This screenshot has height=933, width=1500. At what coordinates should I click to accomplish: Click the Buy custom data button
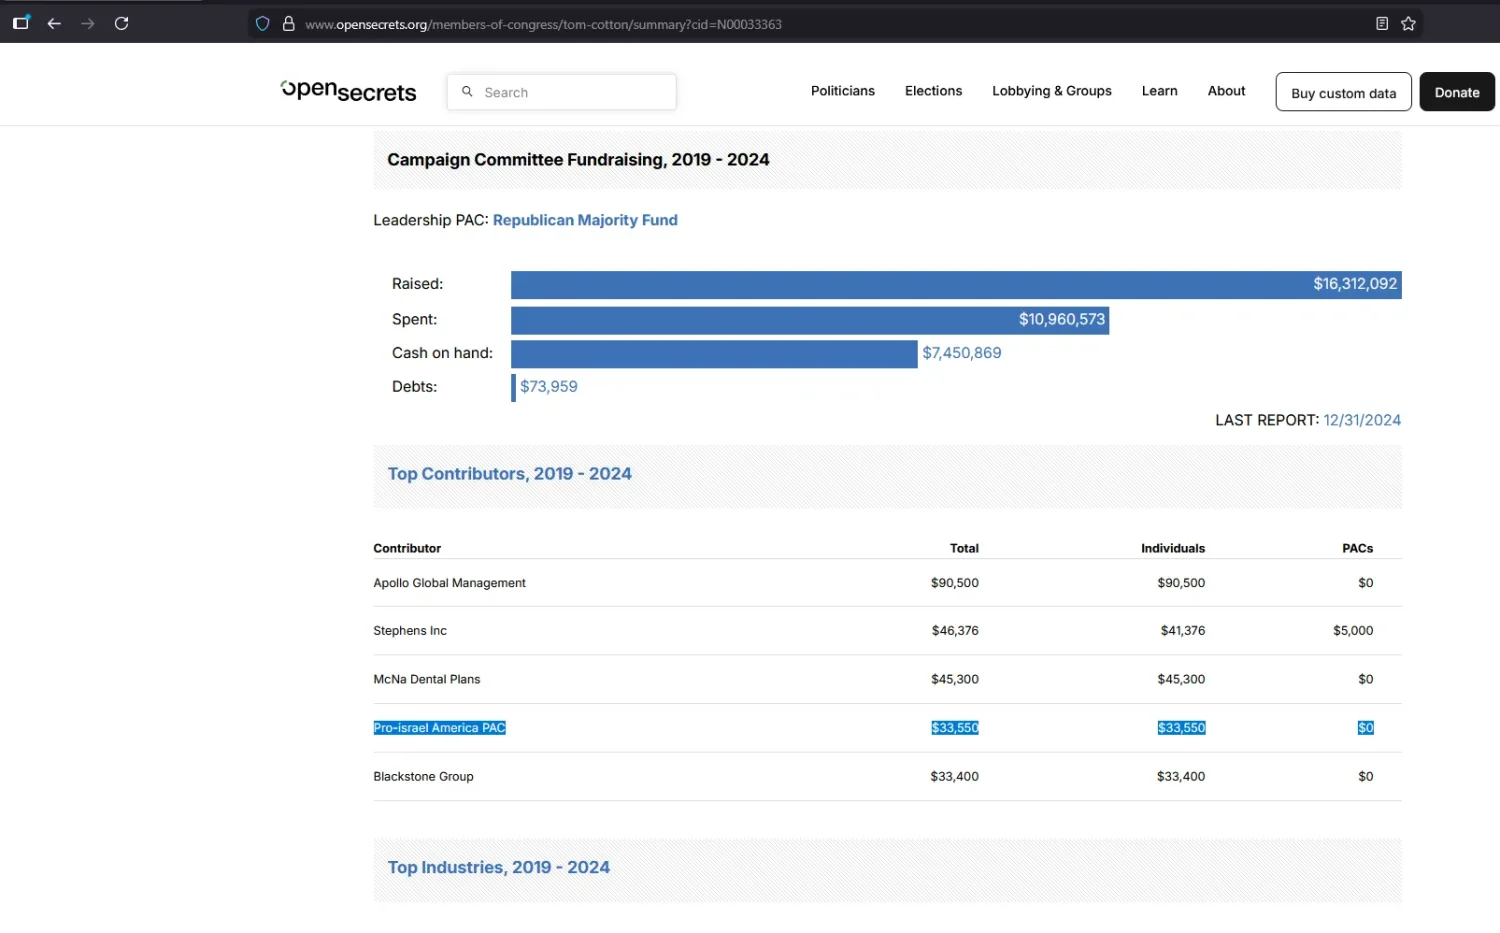pos(1343,92)
